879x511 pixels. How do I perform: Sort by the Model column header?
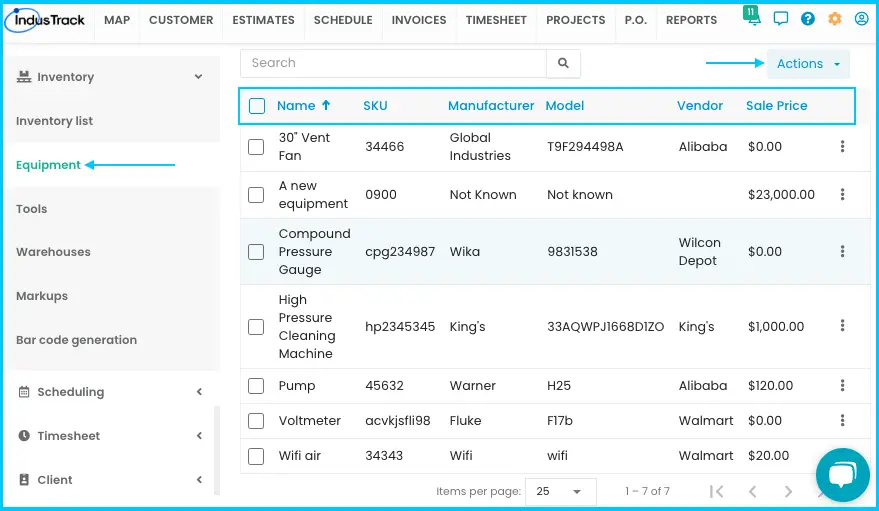(x=565, y=105)
